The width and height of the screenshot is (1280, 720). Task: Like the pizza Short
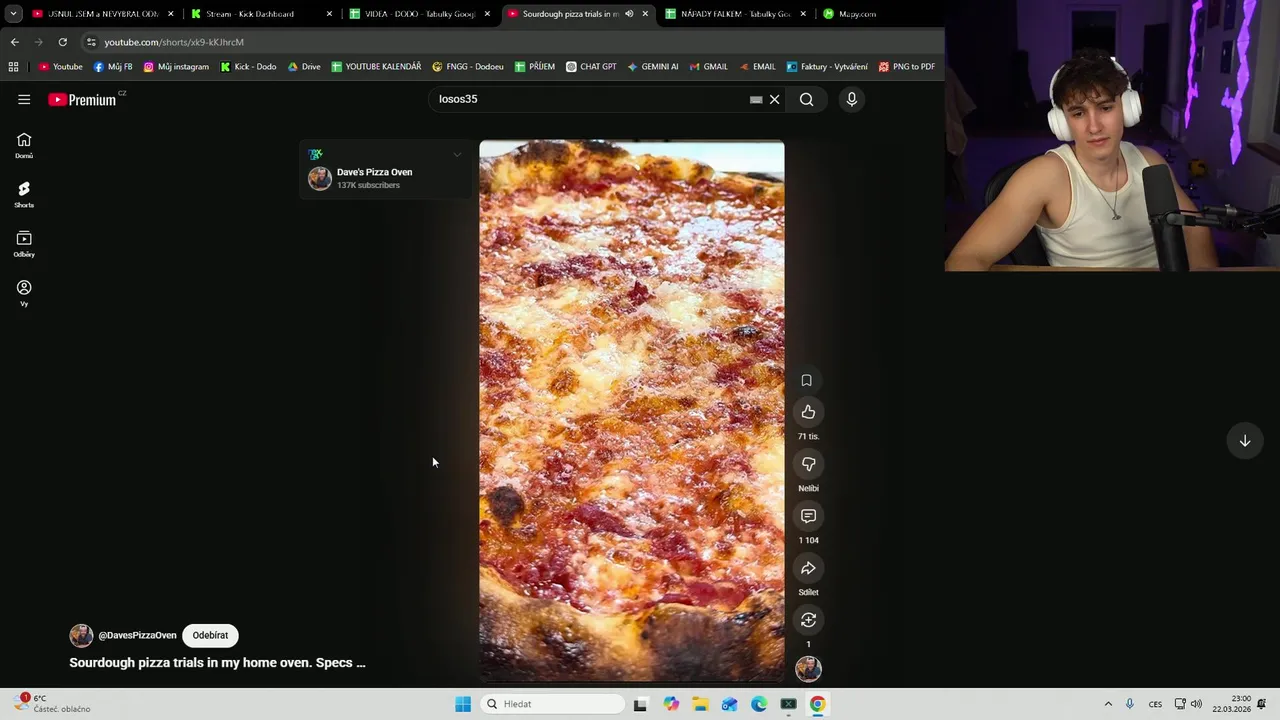tap(808, 412)
